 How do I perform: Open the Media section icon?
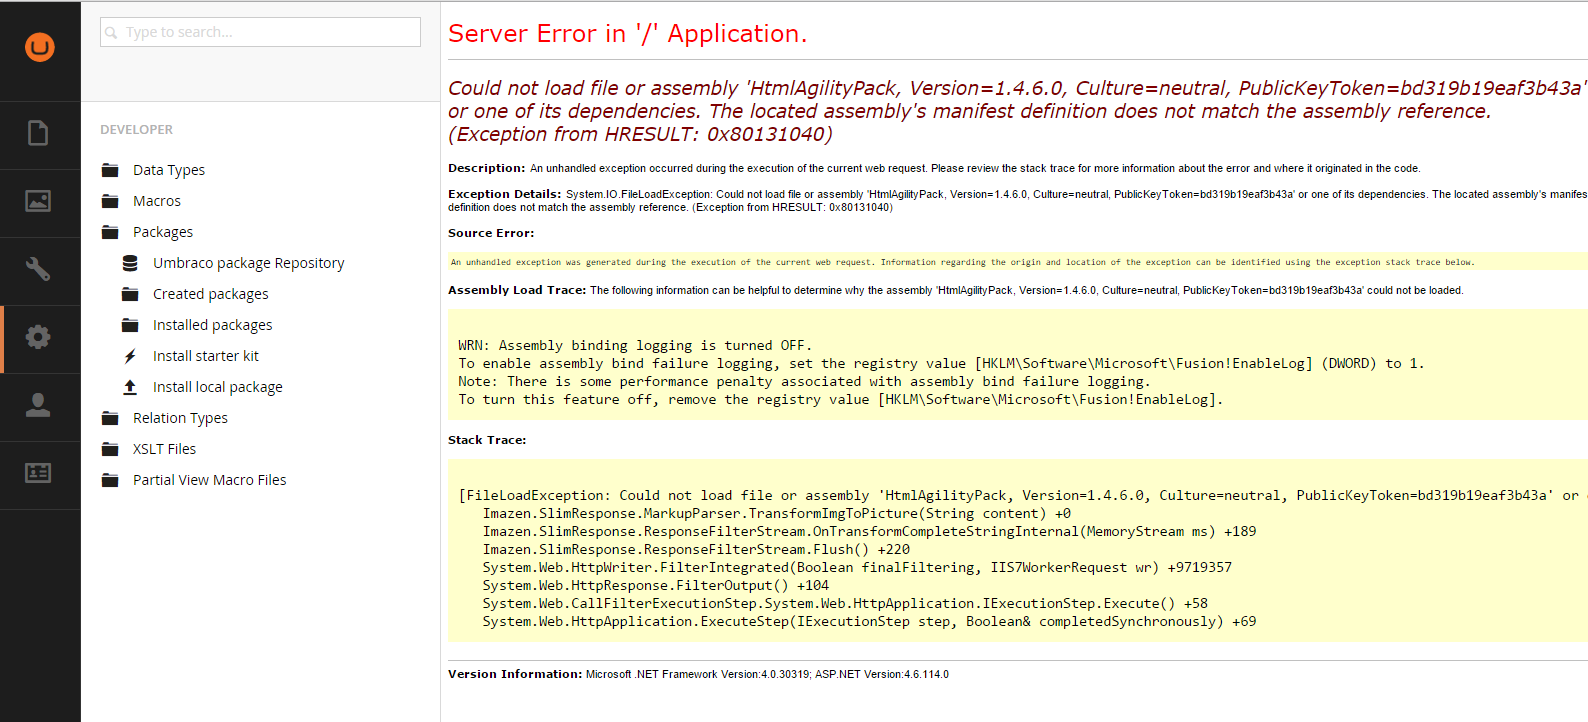click(x=38, y=201)
